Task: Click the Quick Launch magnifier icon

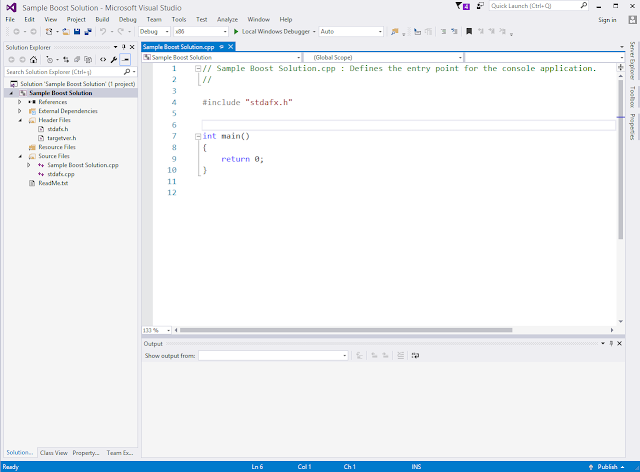Action: [x=584, y=6]
